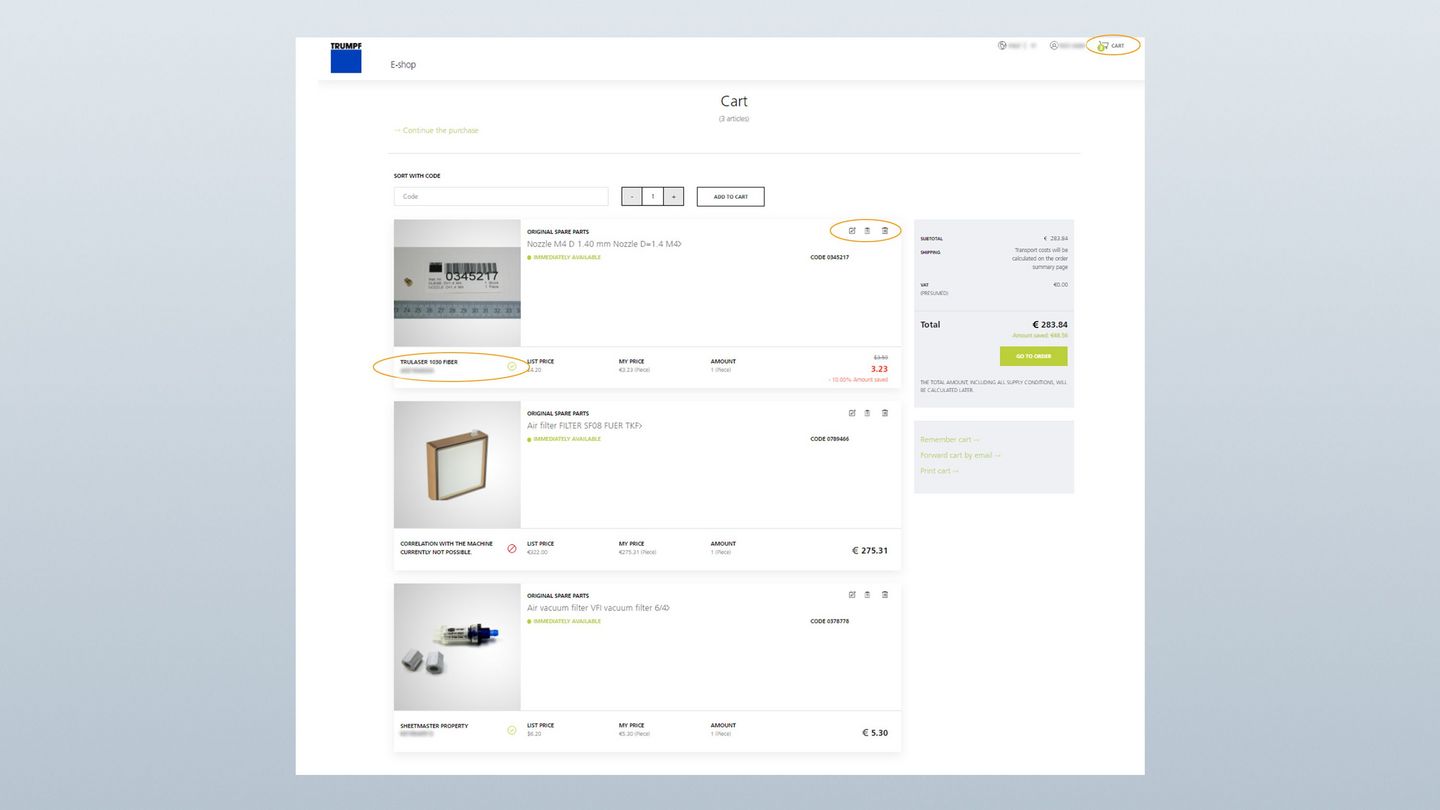Viewport: 1440px width, 810px height.
Task: Click the shopping cart icon in header
Action: [1103, 46]
